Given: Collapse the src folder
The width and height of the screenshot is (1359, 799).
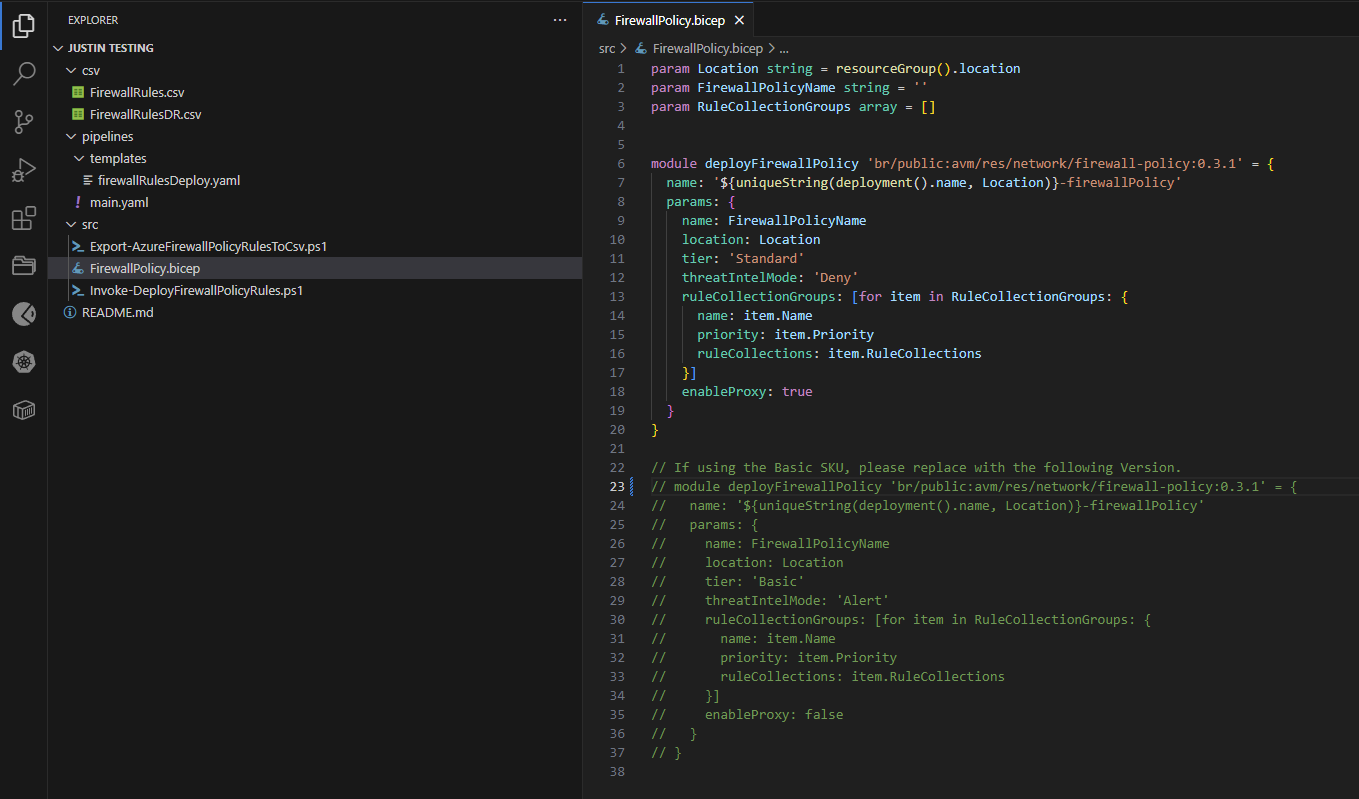Looking at the screenshot, I should tap(73, 223).
